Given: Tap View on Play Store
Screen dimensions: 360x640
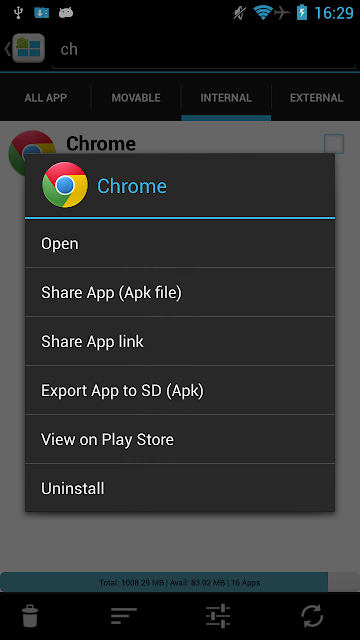Looking at the screenshot, I should point(180,439).
